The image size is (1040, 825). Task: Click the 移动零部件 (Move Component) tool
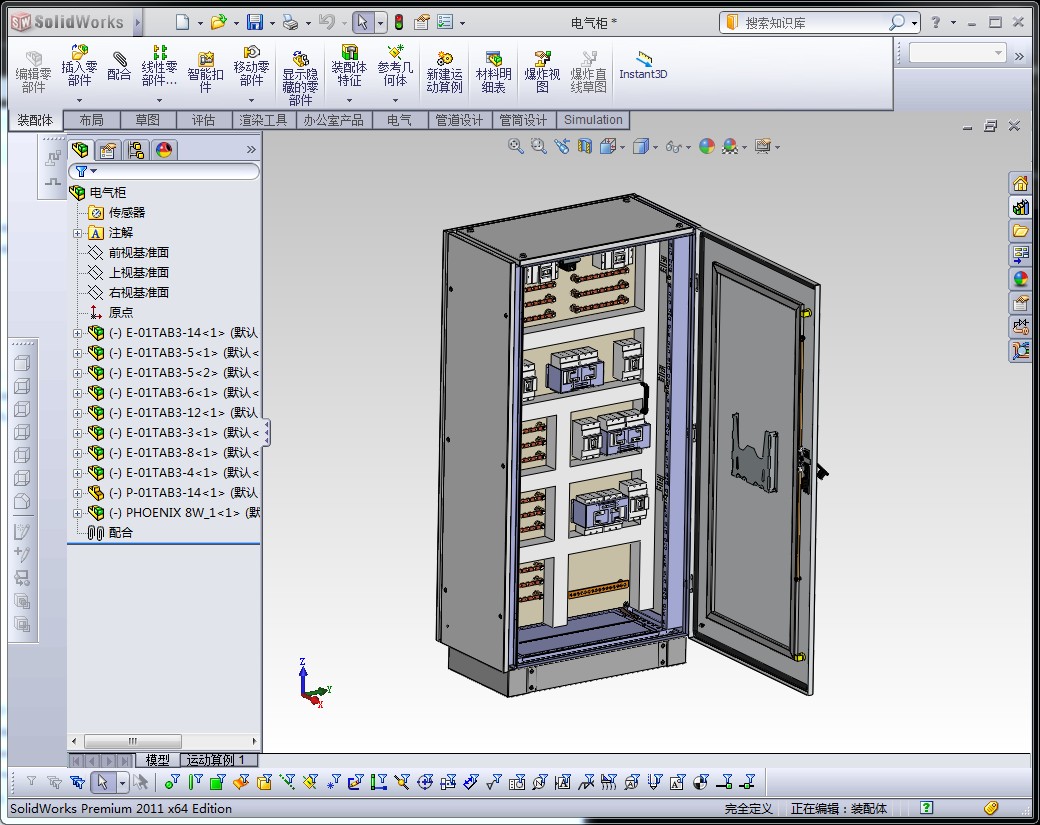(x=251, y=66)
